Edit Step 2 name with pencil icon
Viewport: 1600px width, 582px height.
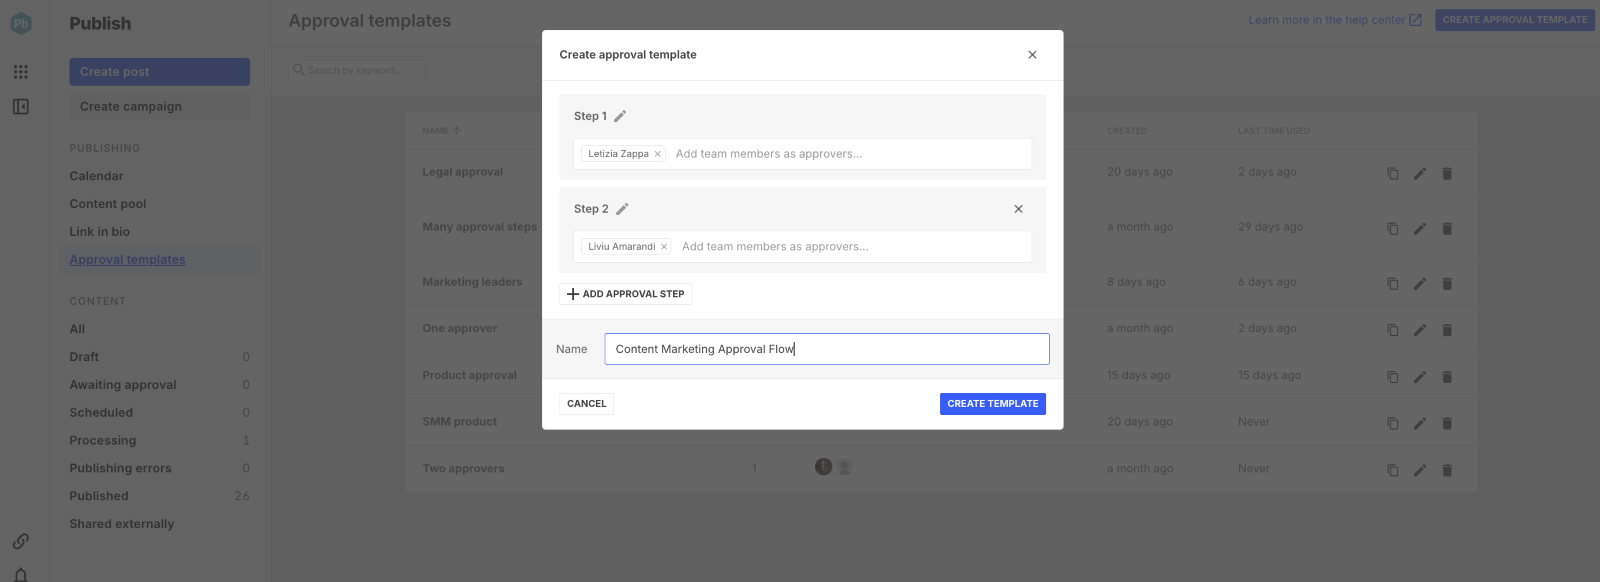click(622, 209)
